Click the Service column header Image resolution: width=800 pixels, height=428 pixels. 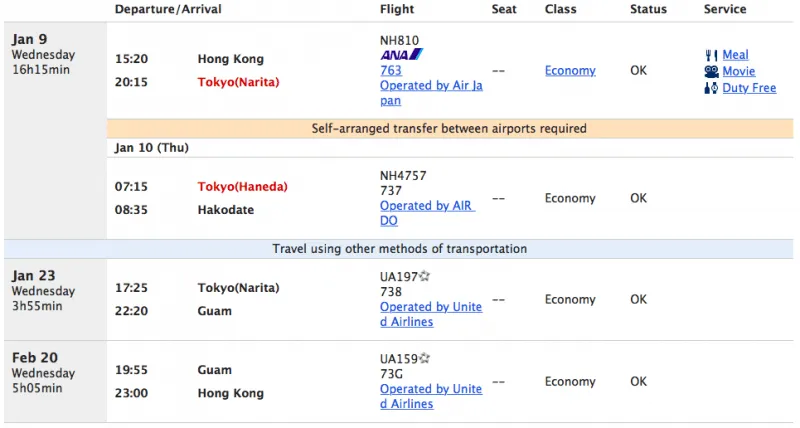click(x=724, y=9)
